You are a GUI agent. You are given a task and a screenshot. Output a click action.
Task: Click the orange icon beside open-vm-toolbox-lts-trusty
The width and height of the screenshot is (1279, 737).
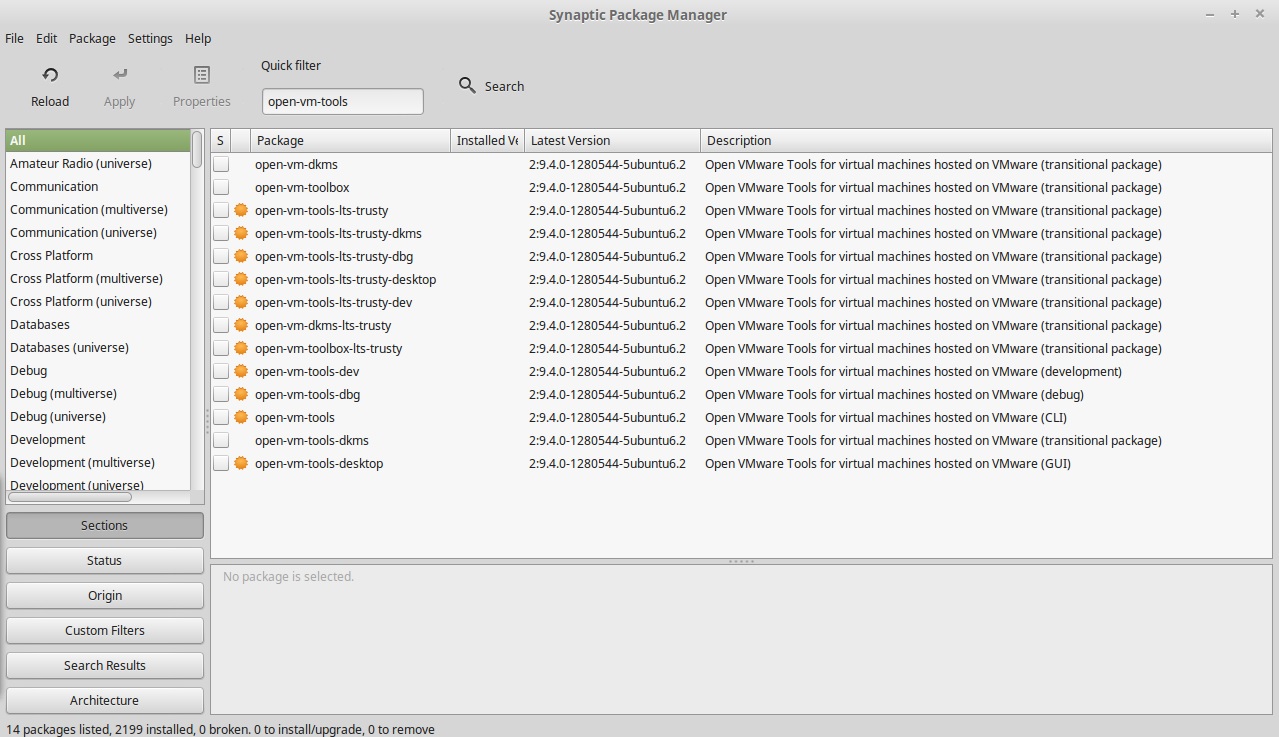(x=240, y=348)
